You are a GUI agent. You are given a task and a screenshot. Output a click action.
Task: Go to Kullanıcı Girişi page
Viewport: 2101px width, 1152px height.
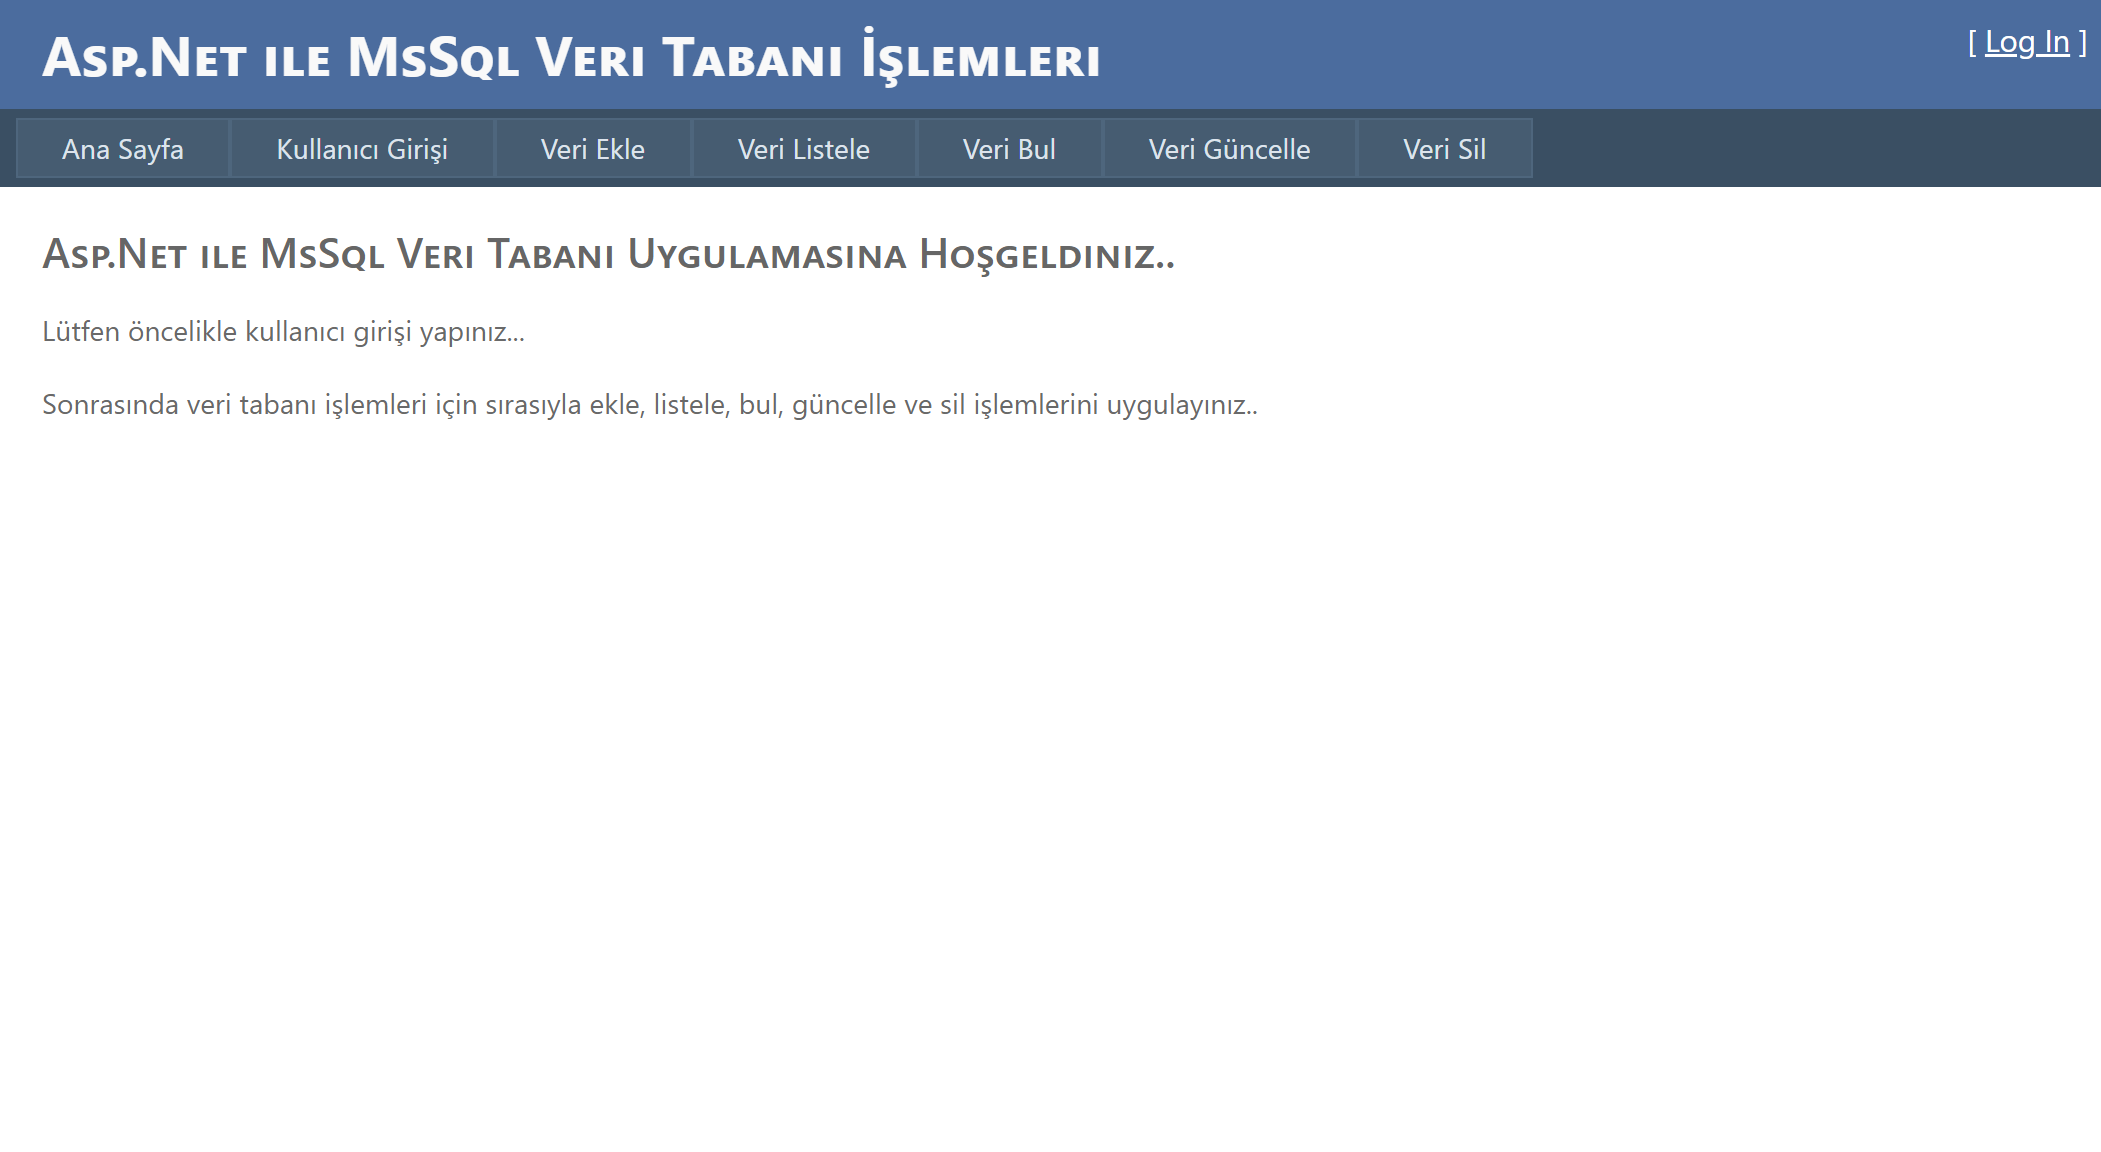pyautogui.click(x=362, y=149)
